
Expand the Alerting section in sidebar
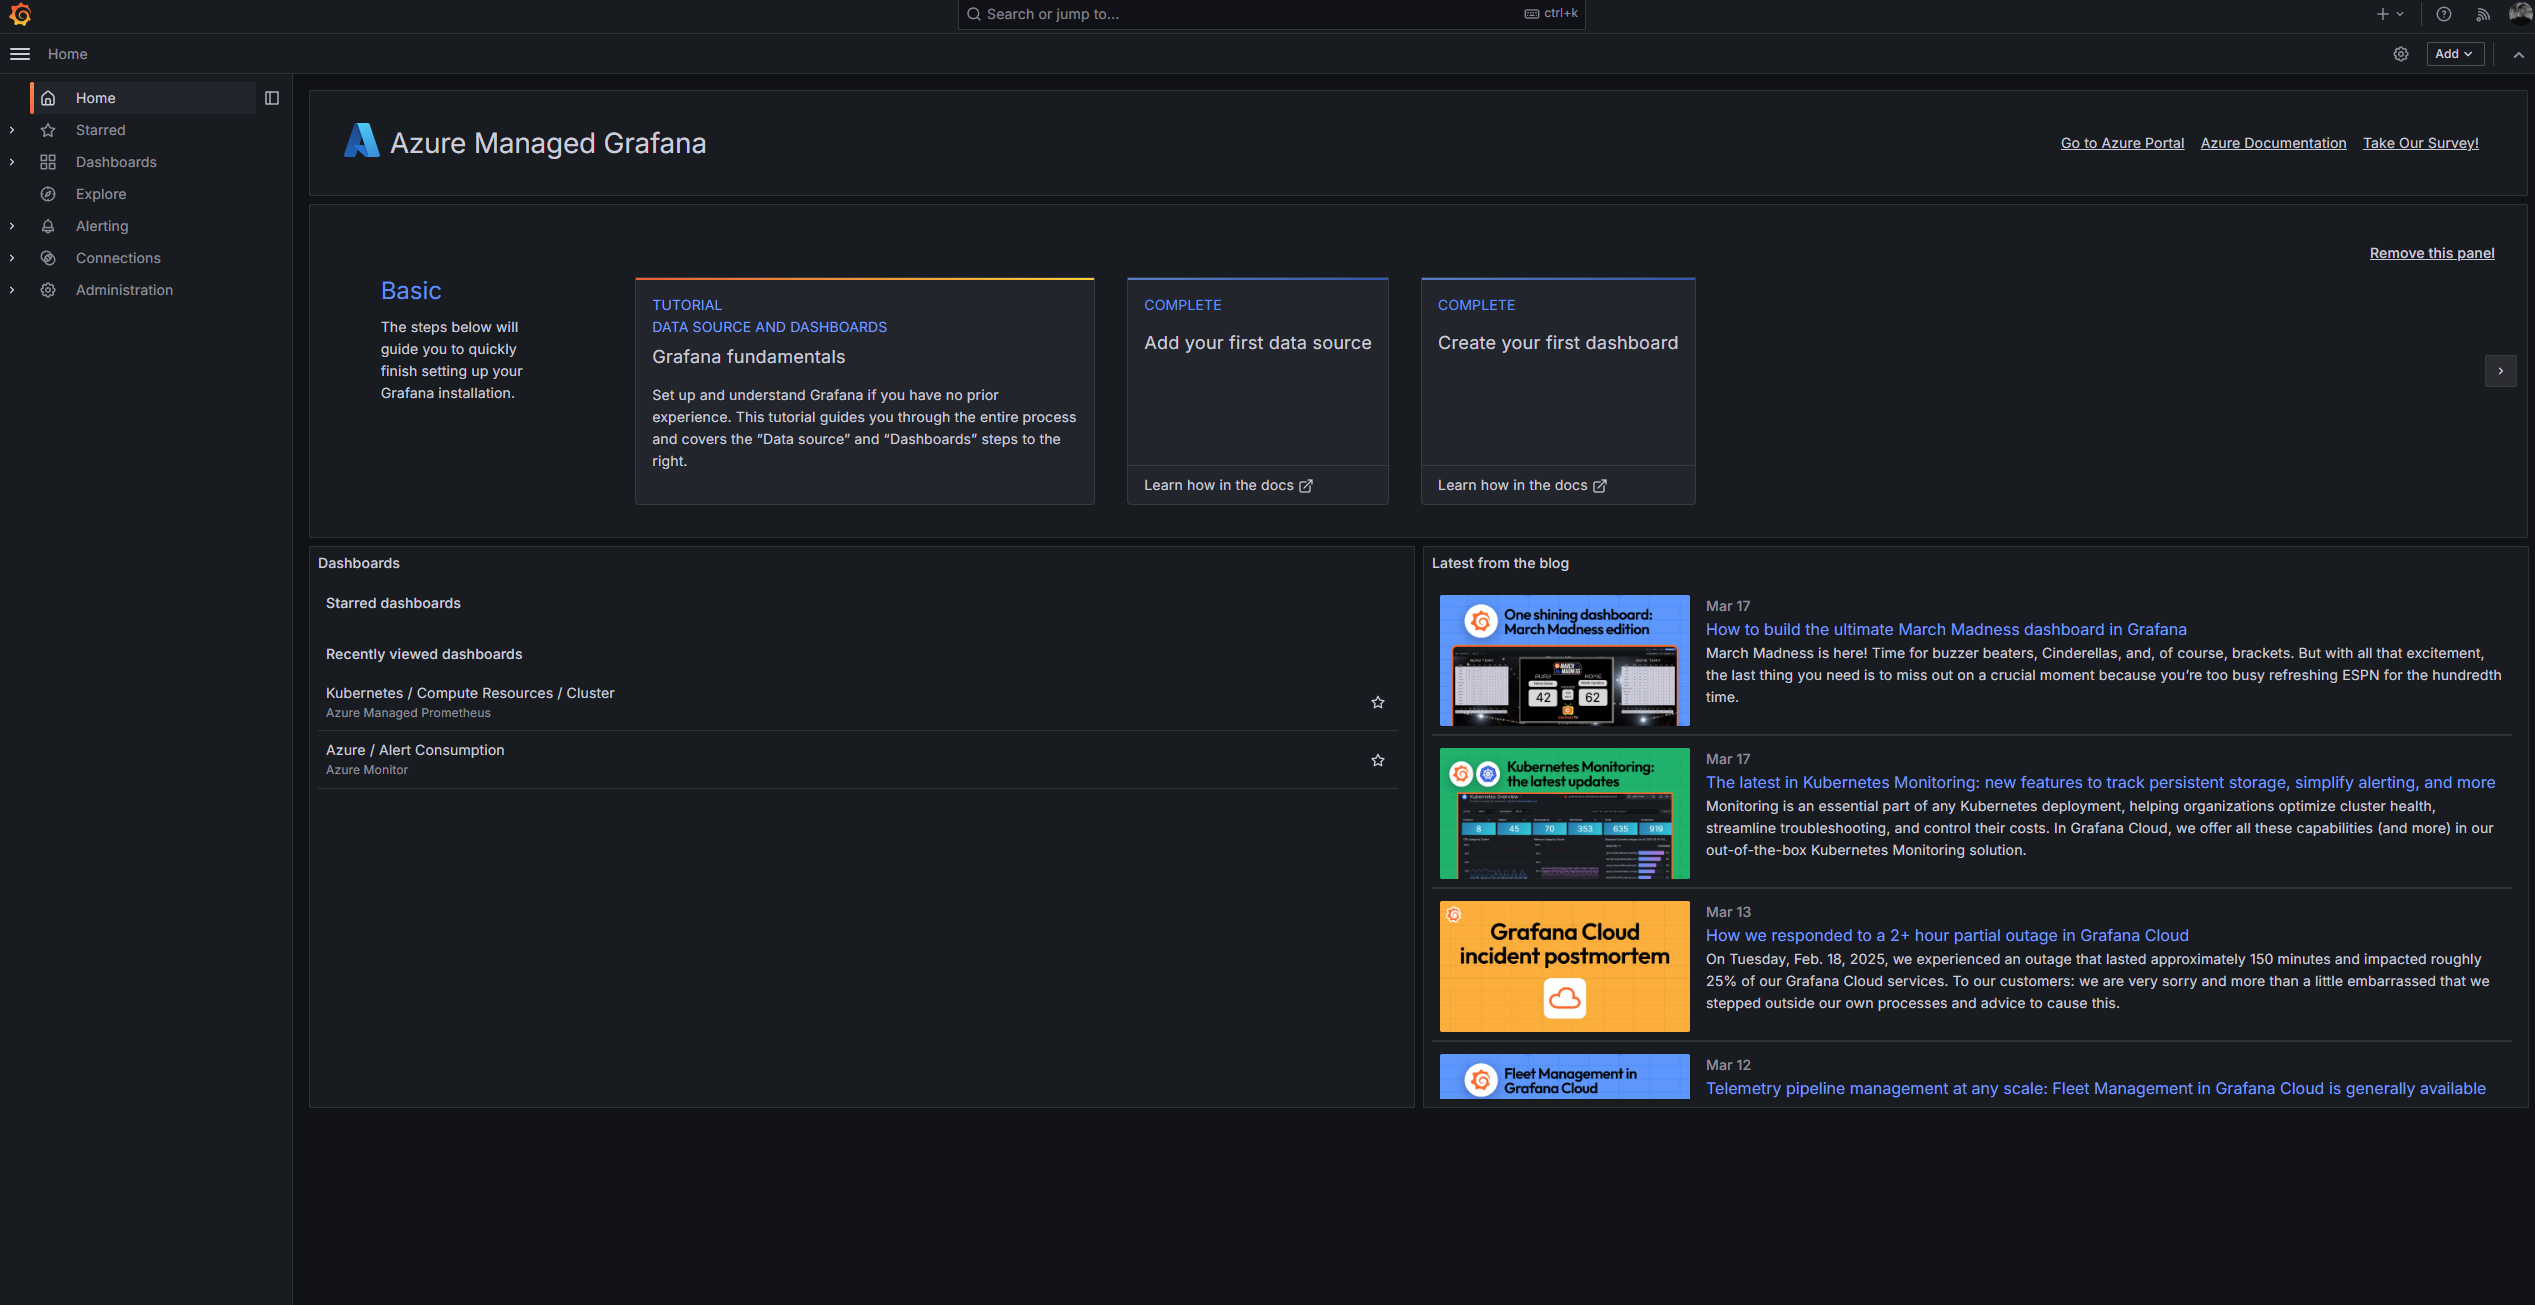point(12,226)
